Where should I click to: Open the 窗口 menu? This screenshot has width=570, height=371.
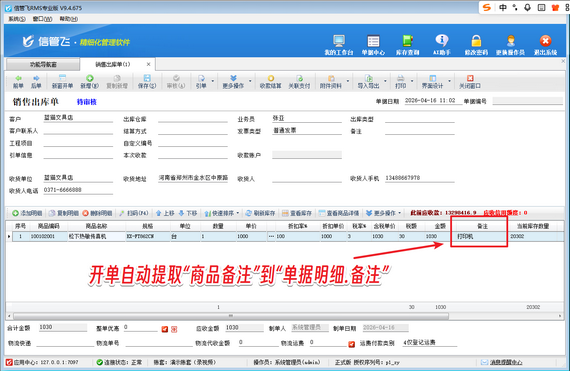42,19
